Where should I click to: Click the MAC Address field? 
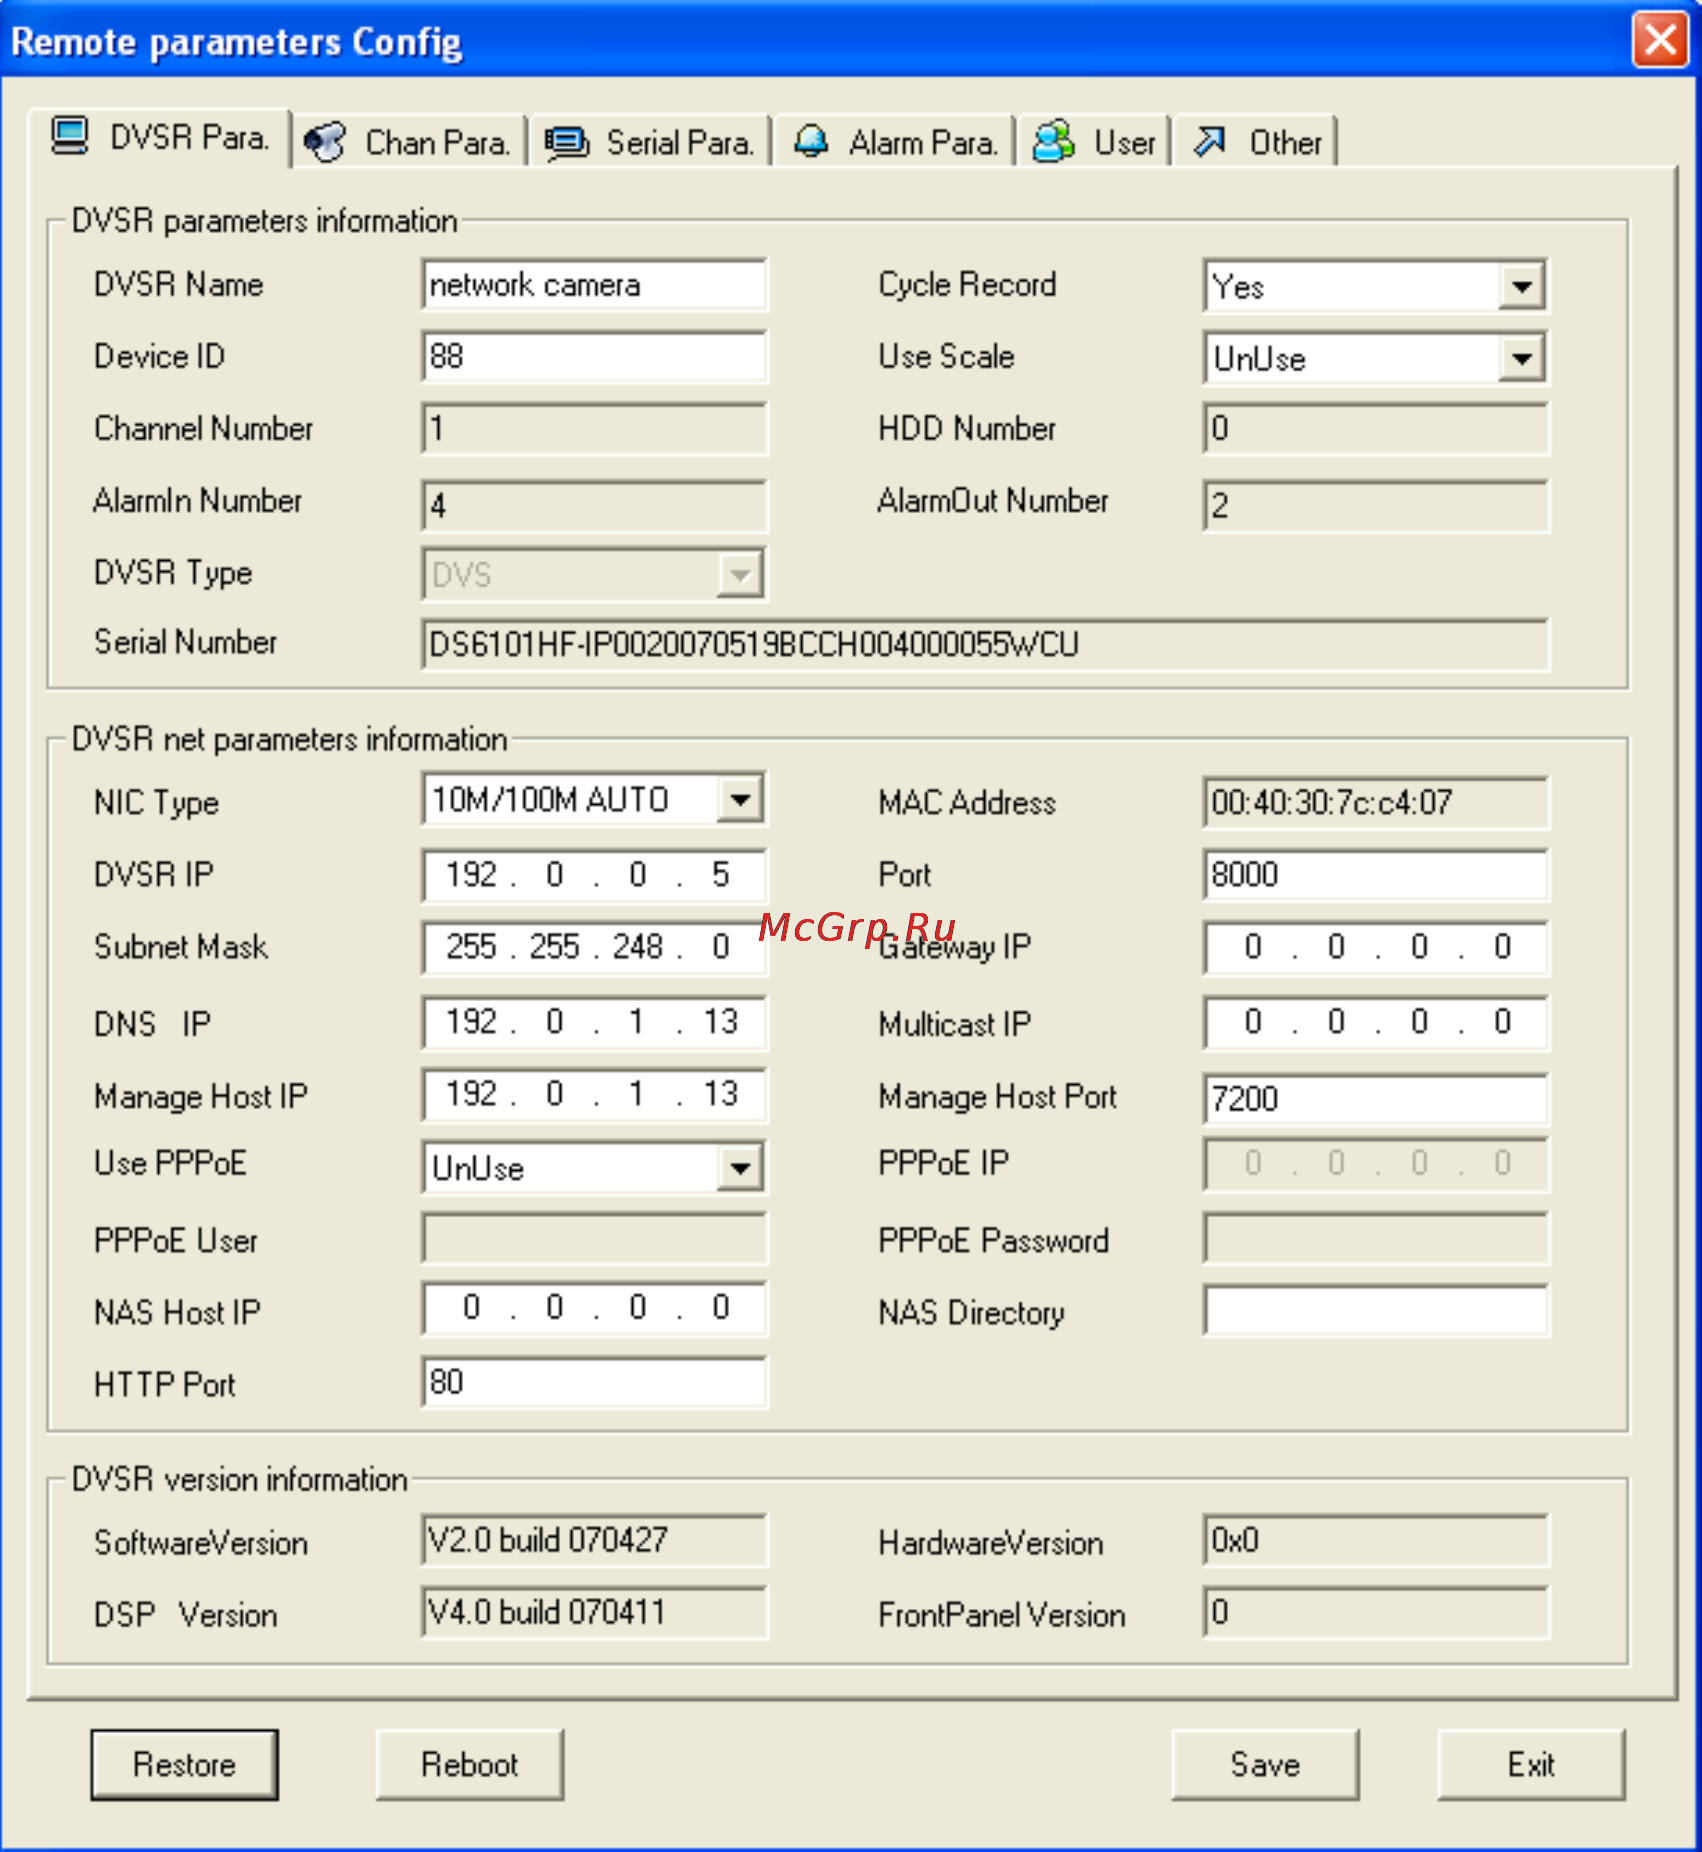[x=1376, y=802]
